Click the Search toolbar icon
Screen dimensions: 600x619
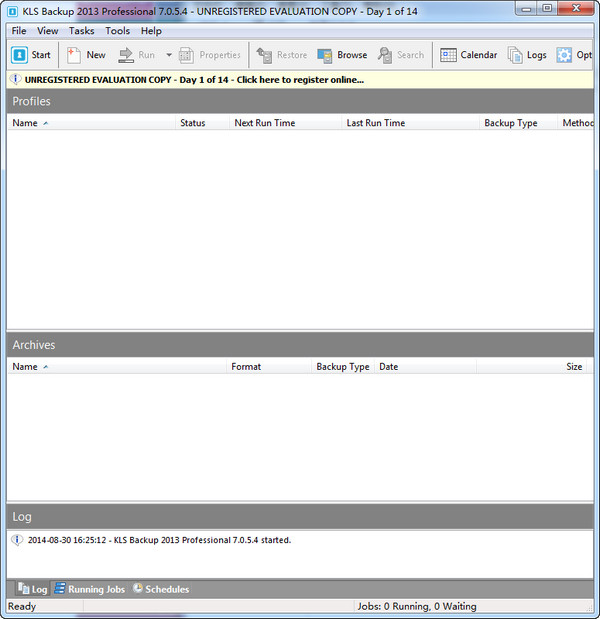click(385, 55)
